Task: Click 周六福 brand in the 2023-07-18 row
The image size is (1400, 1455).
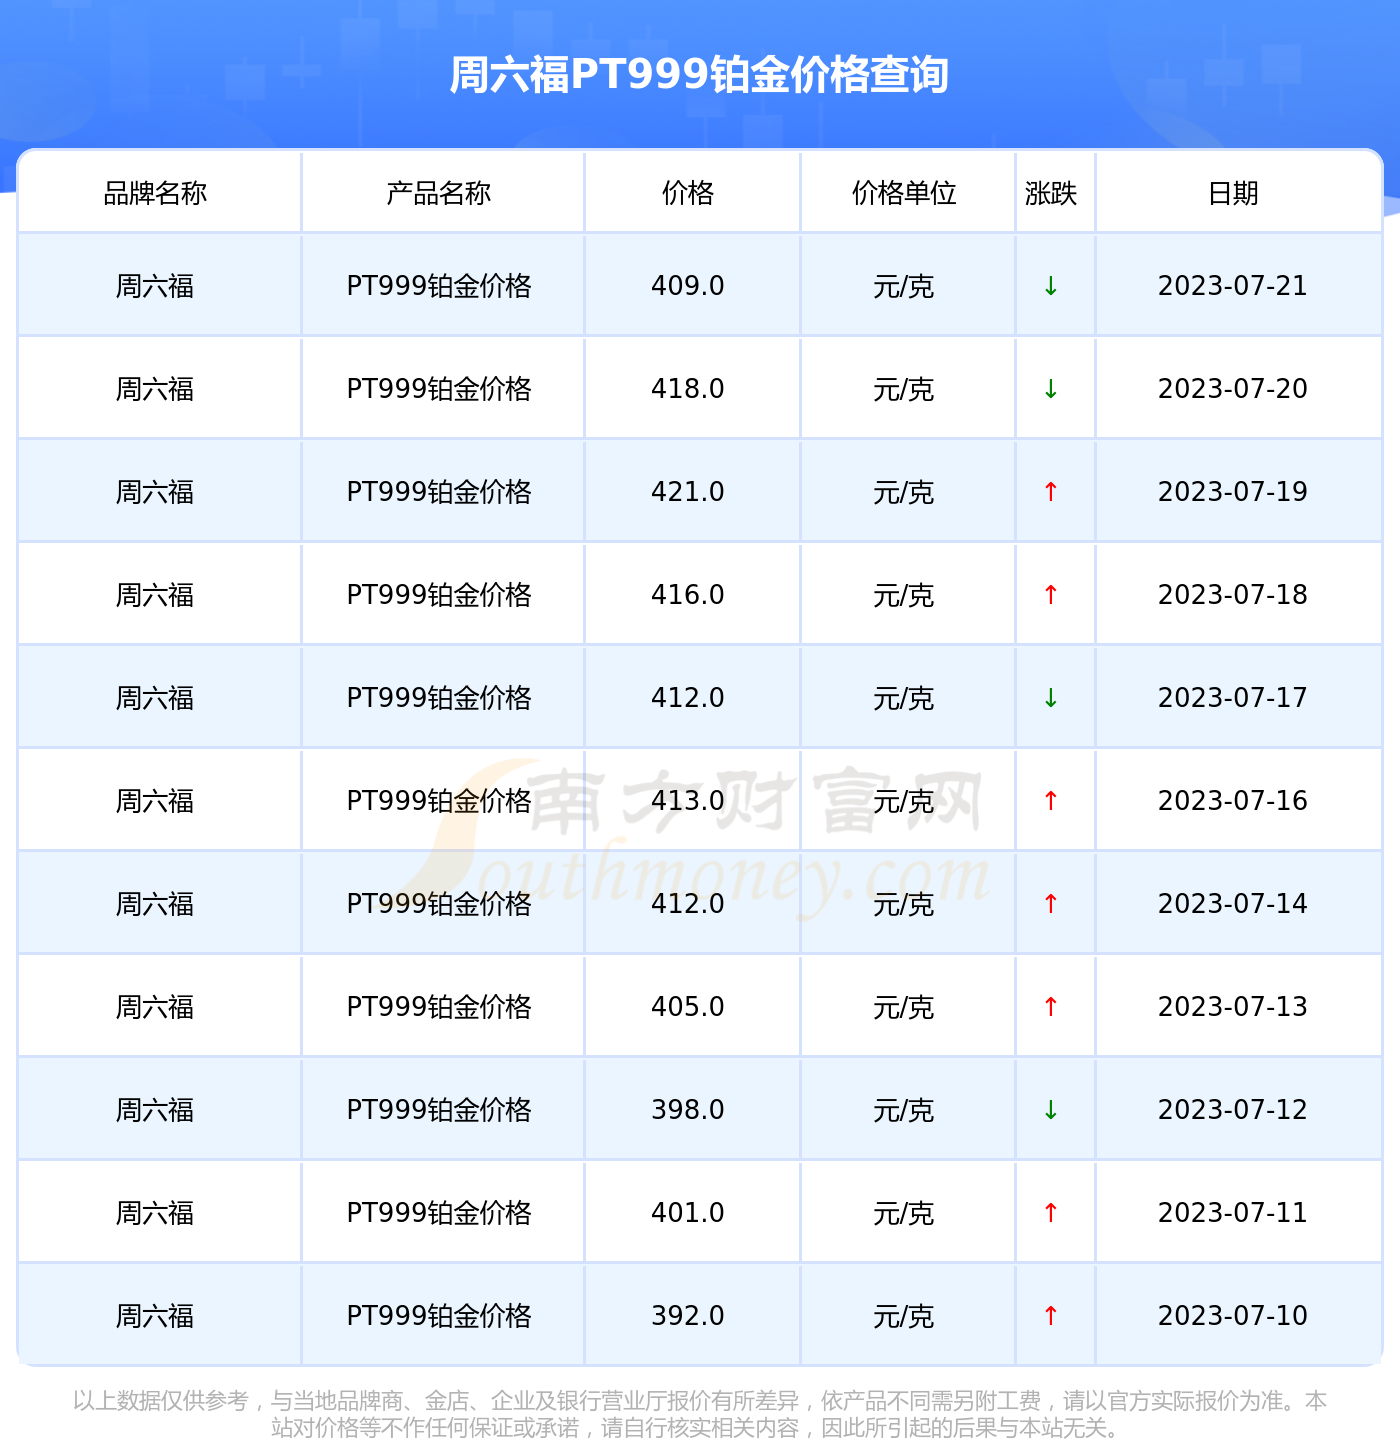Action: point(155,595)
